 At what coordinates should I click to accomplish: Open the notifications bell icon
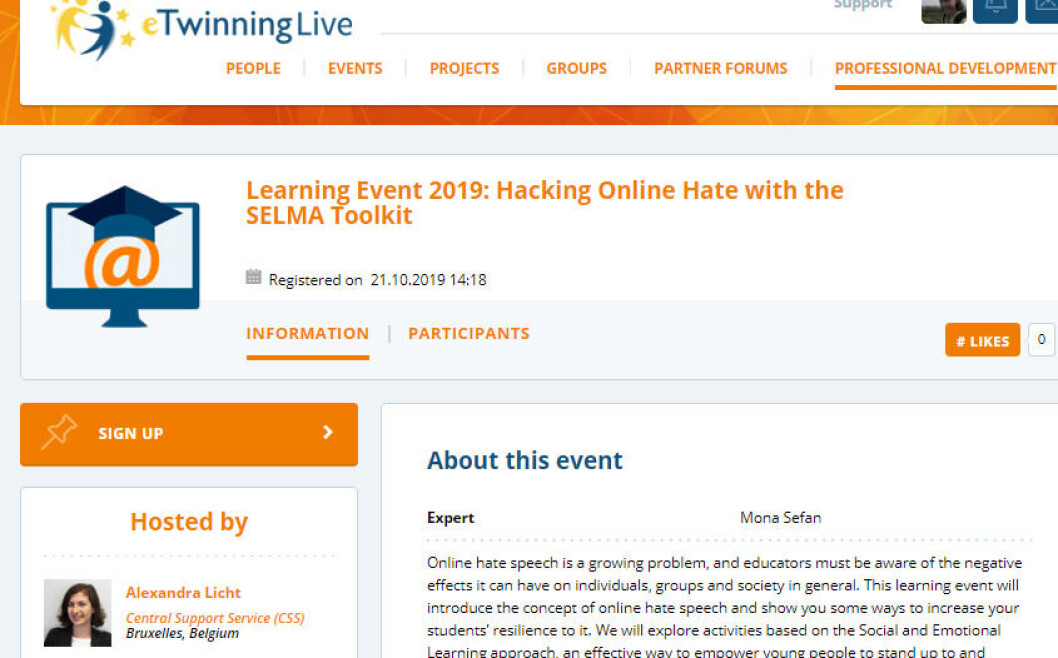(995, 11)
